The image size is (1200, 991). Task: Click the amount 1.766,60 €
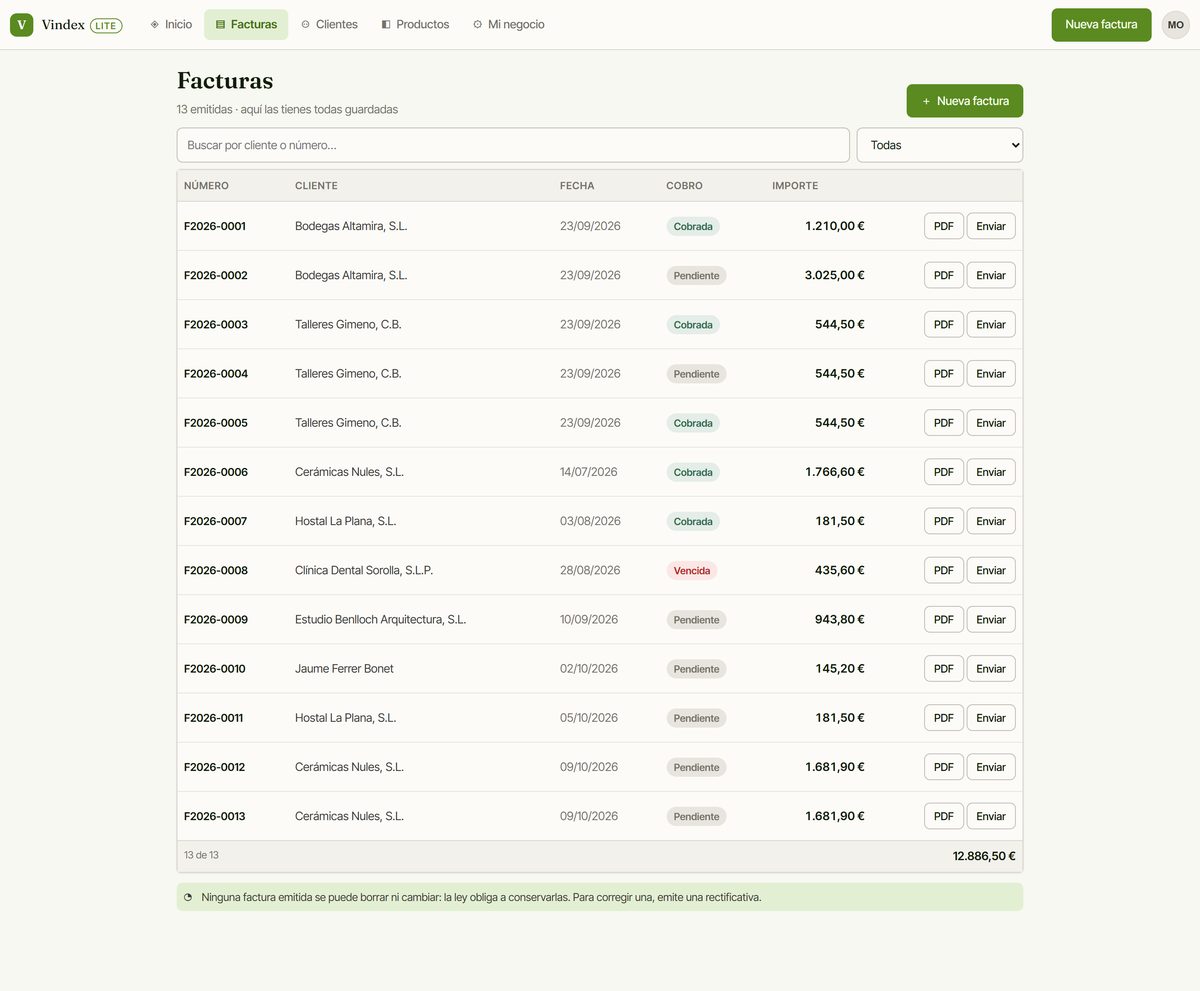(835, 472)
